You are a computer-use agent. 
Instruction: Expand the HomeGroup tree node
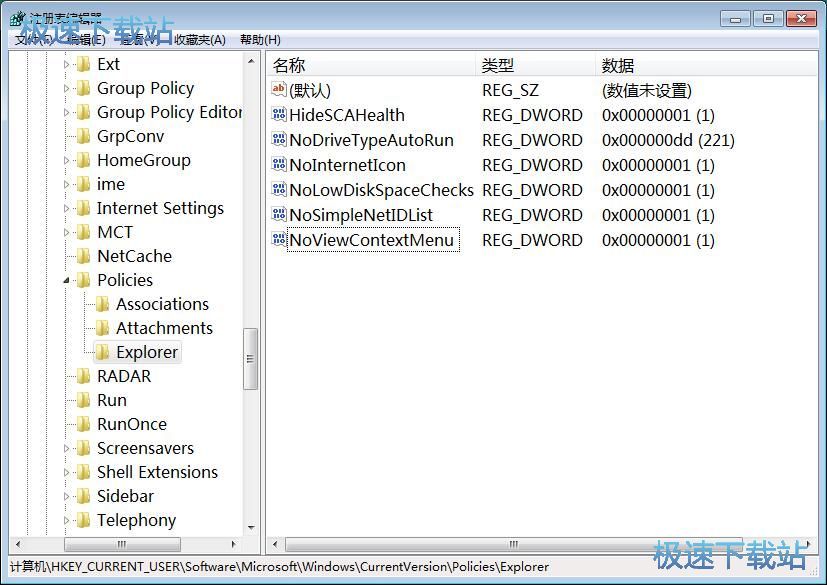tap(66, 160)
